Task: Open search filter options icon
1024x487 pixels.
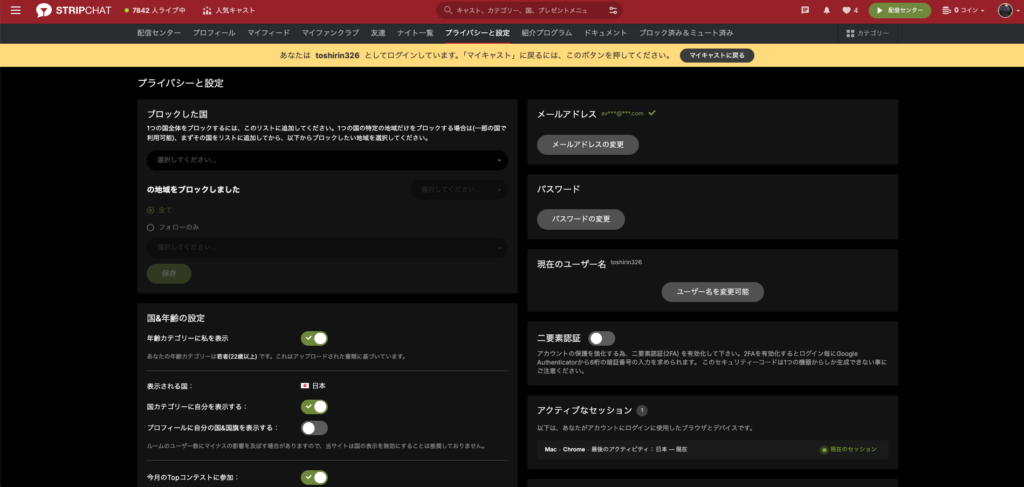Action: 612,10
